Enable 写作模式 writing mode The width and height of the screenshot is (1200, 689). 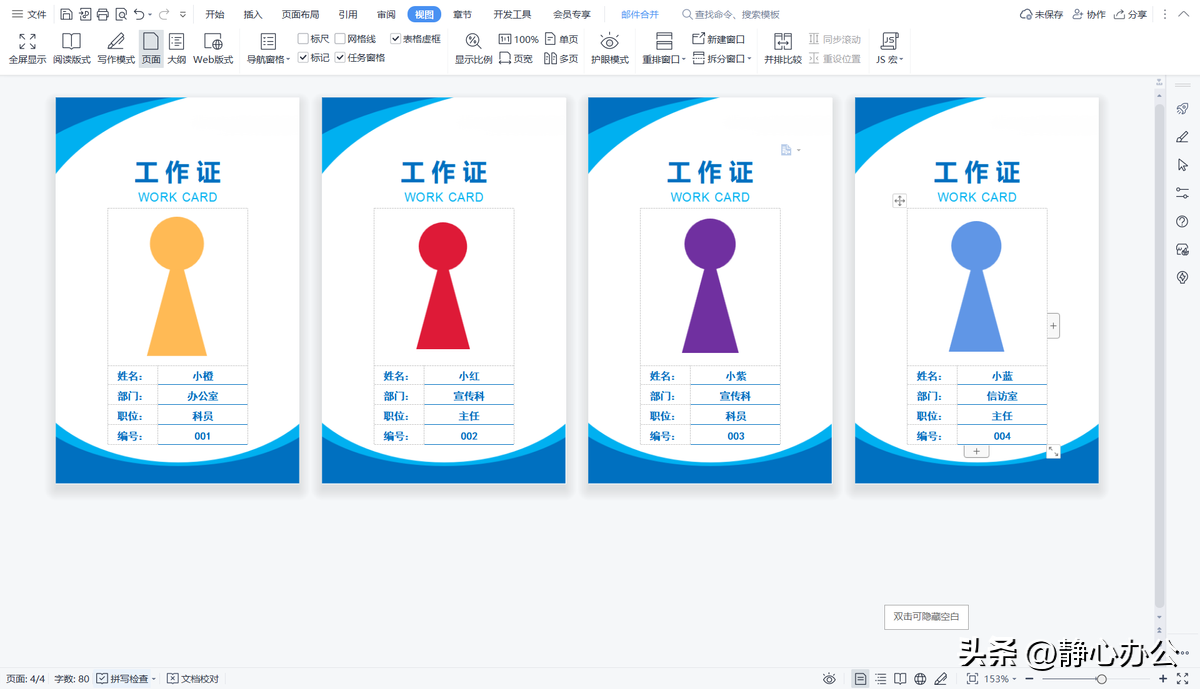tap(116, 49)
